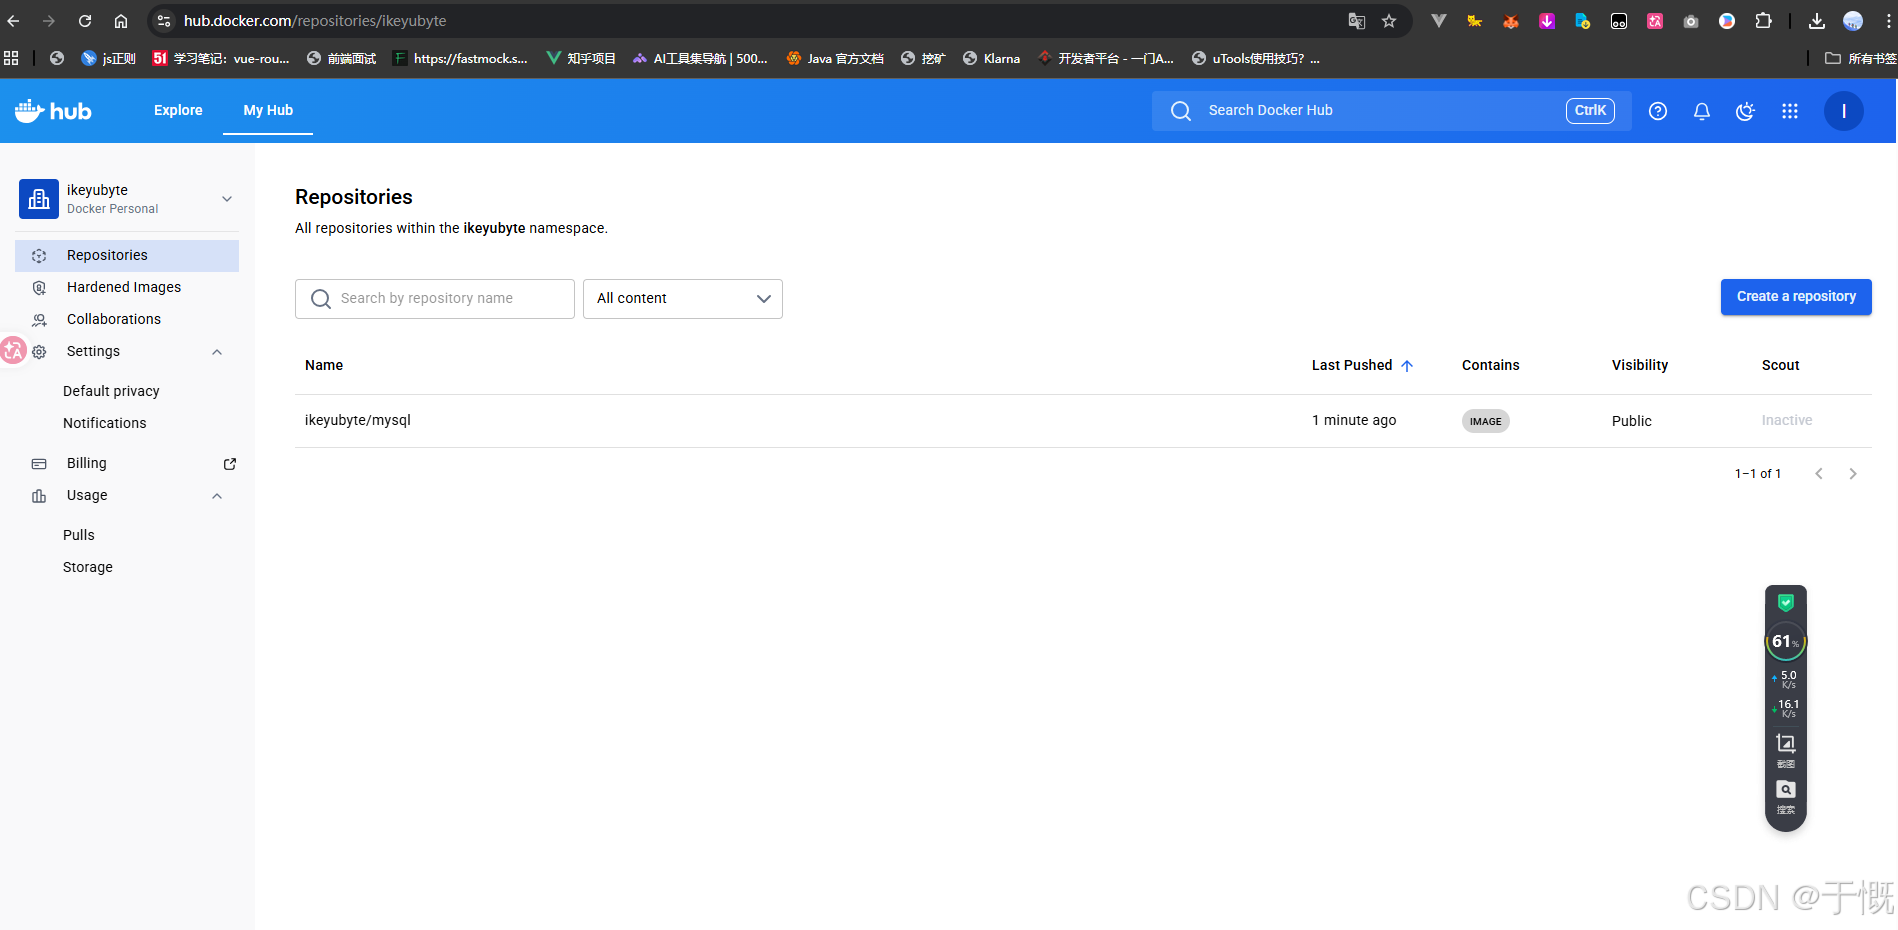Click the site information icon in address bar
The width and height of the screenshot is (1898, 930).
165,21
